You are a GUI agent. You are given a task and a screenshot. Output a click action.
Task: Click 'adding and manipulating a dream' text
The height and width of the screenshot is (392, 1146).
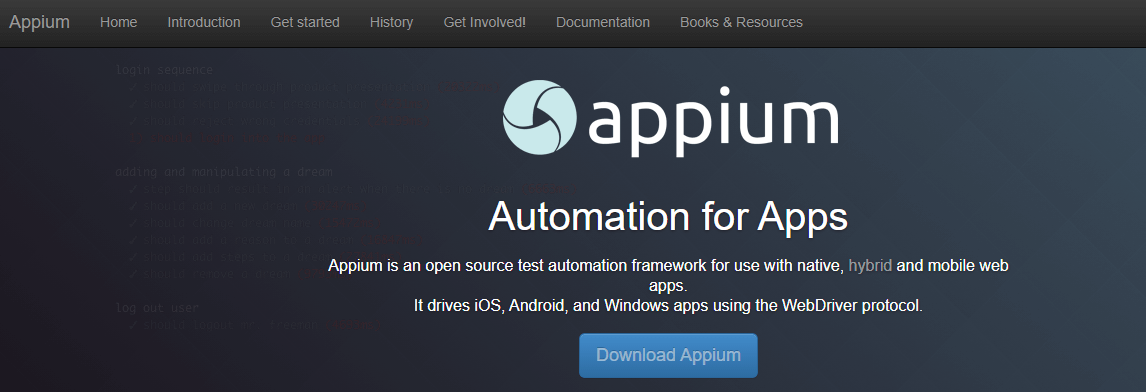click(x=224, y=173)
